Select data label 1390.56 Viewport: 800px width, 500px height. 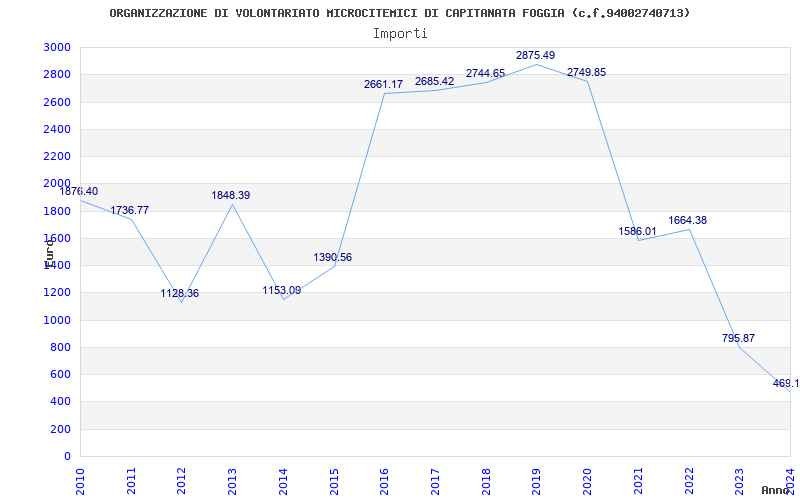333,257
